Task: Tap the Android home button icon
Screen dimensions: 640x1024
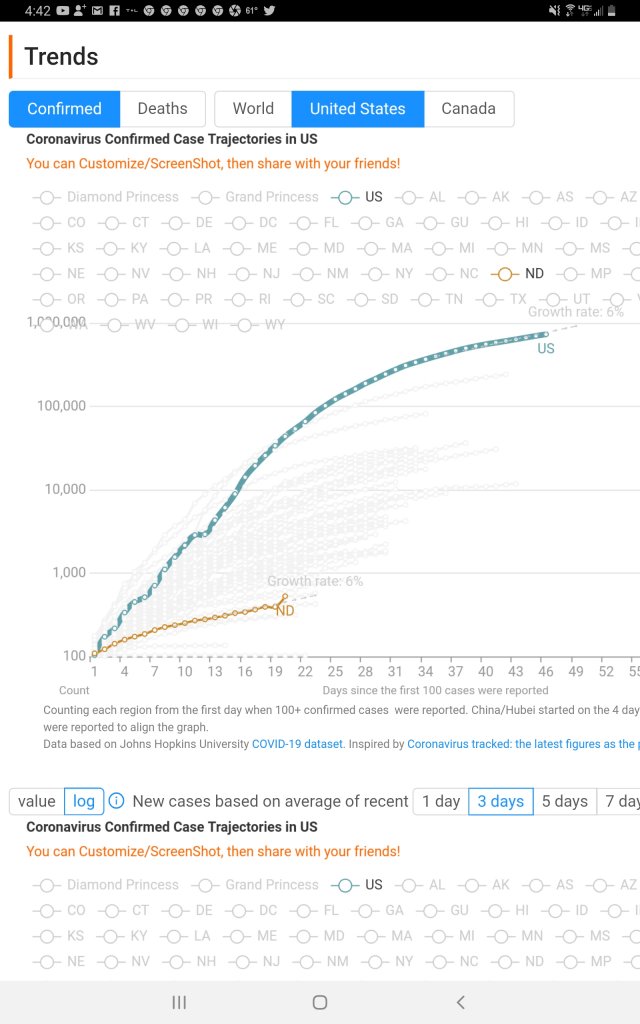Action: (x=320, y=1002)
